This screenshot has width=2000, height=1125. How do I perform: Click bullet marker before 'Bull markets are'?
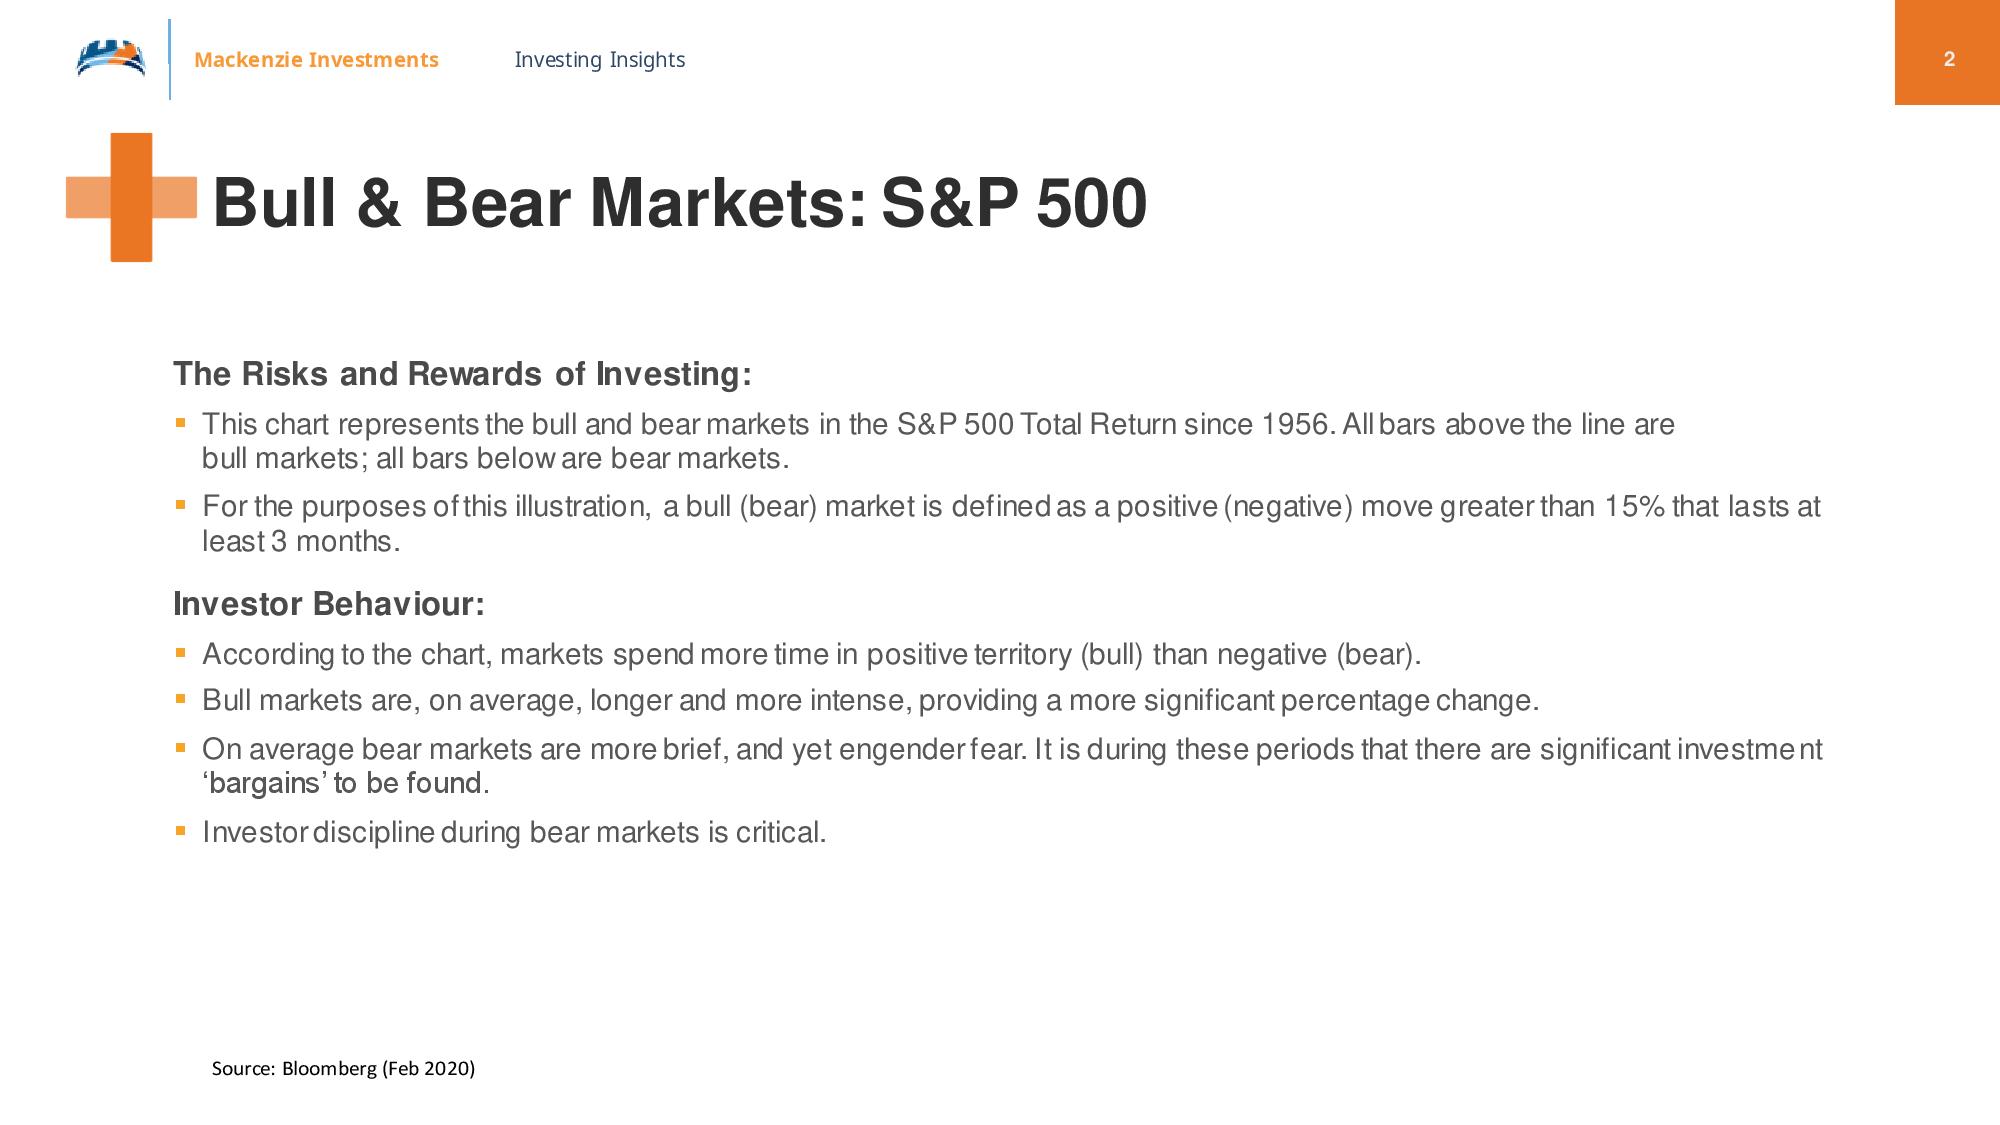coord(181,699)
